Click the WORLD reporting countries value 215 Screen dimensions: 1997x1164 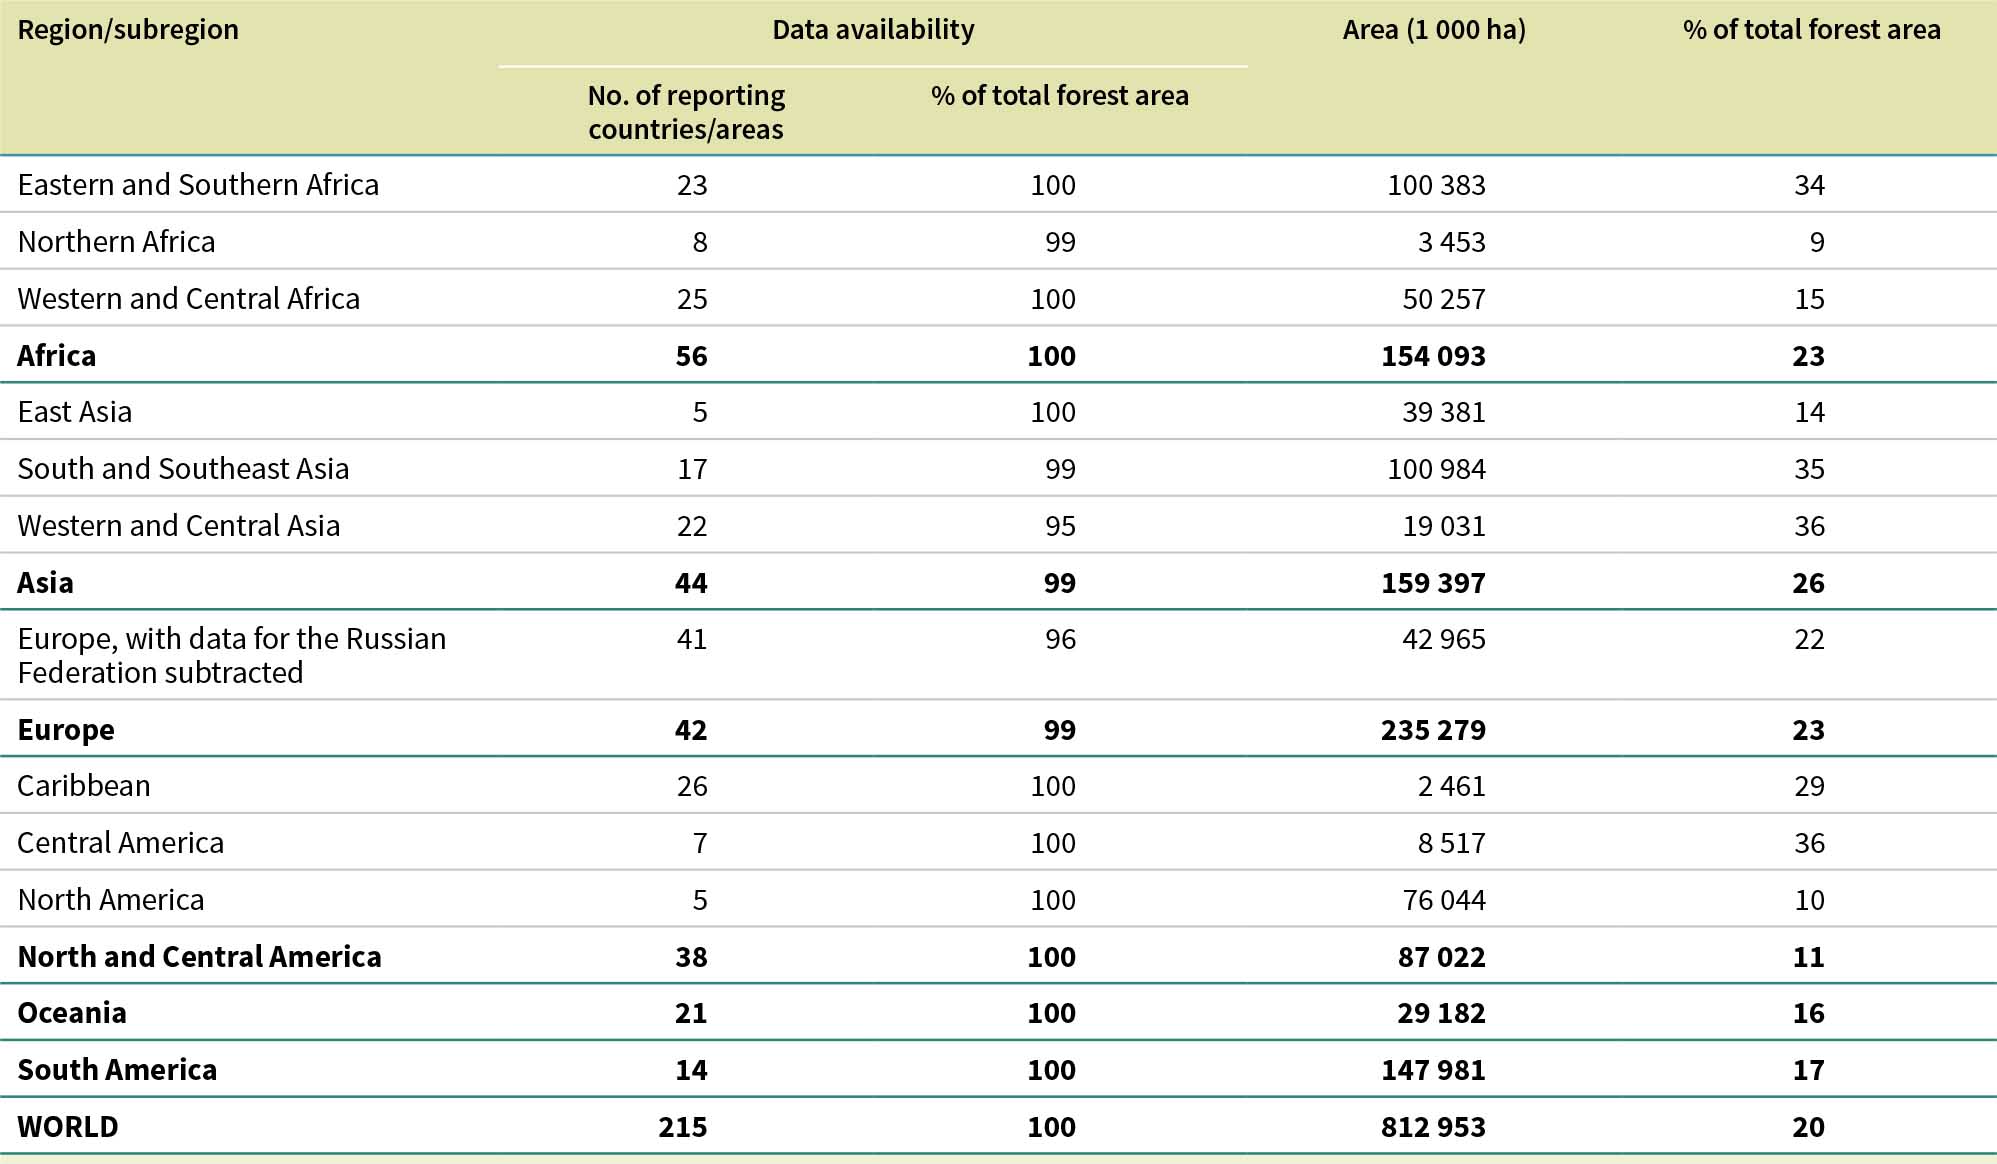point(683,1127)
